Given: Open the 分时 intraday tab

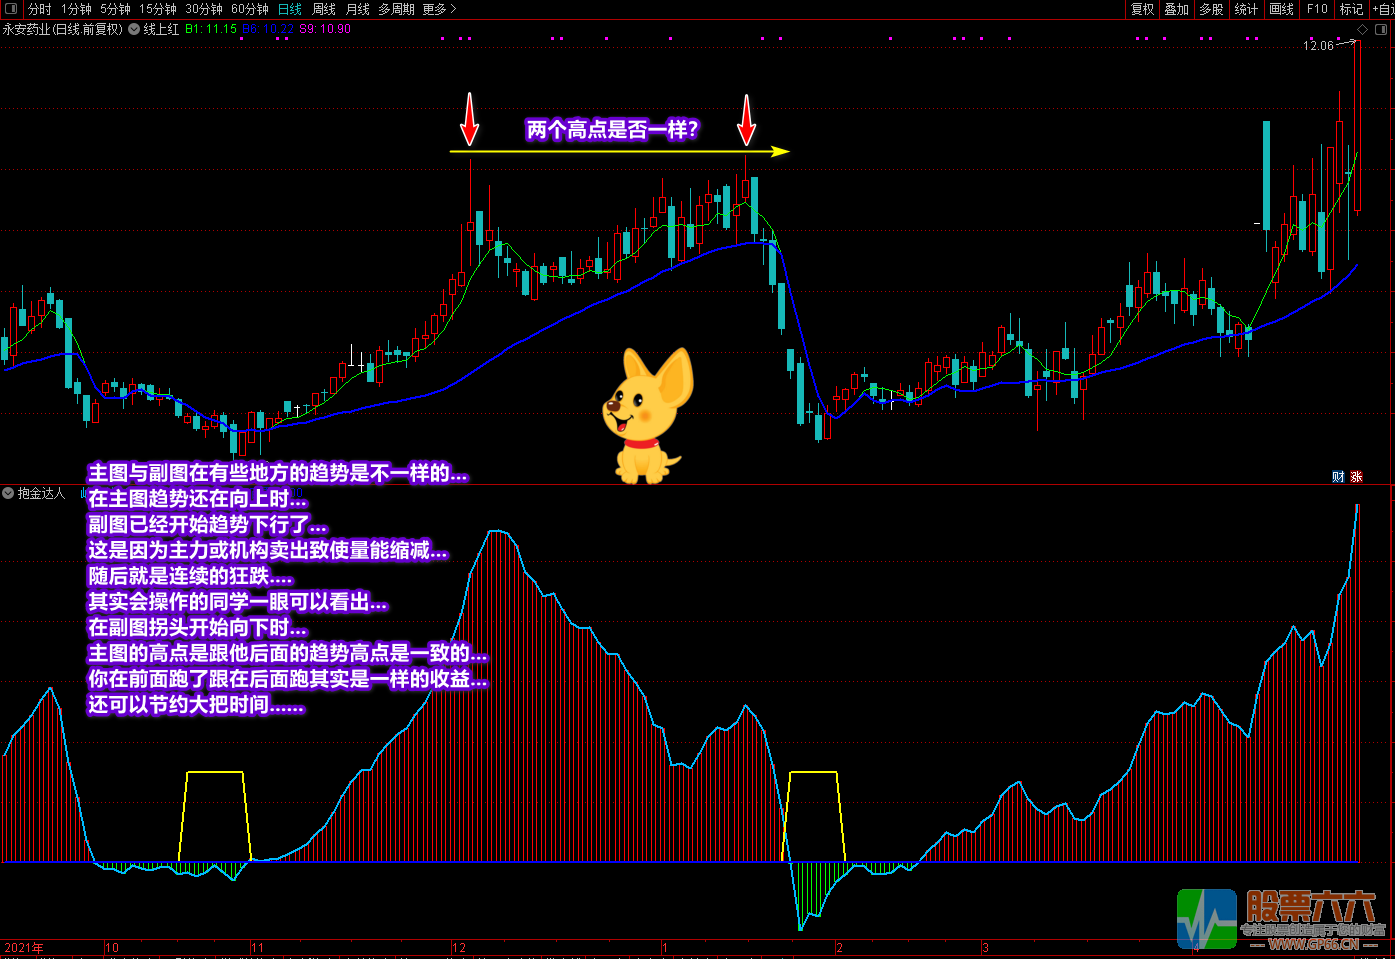Looking at the screenshot, I should coord(40,9).
